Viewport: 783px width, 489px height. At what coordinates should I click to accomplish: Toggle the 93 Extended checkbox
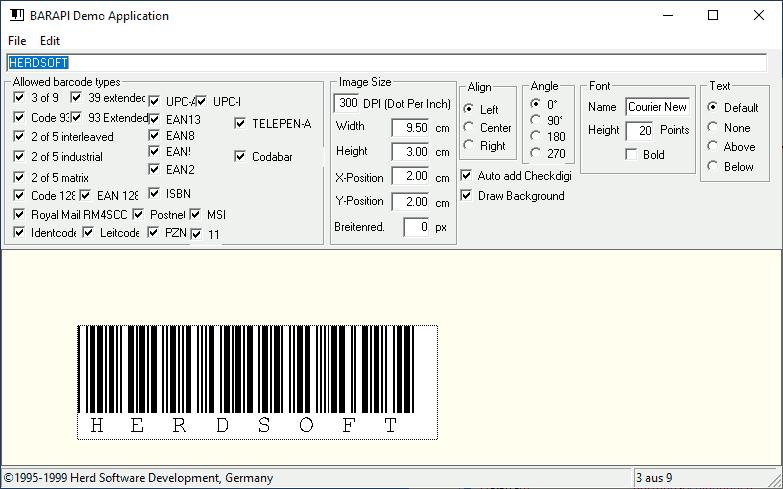coord(76,117)
